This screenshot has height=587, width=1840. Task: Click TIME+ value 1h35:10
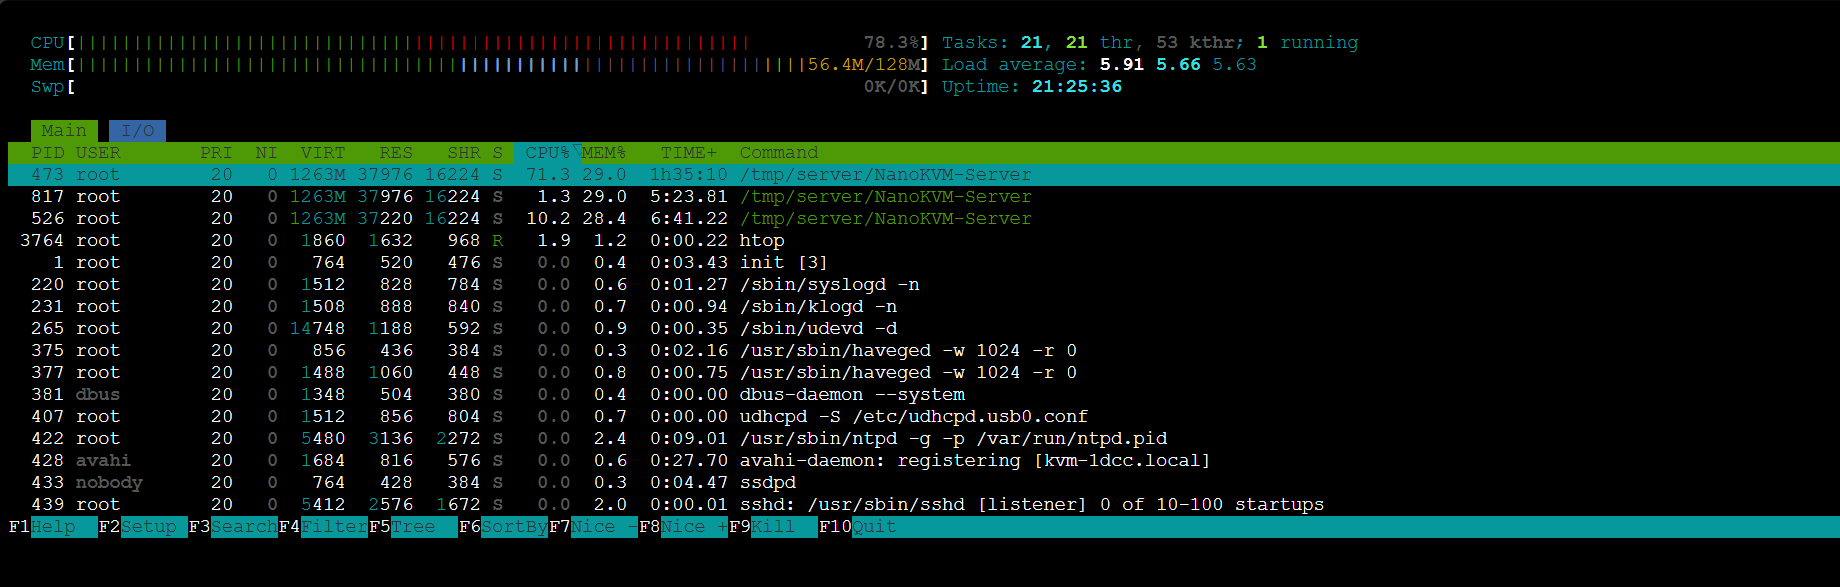(688, 175)
